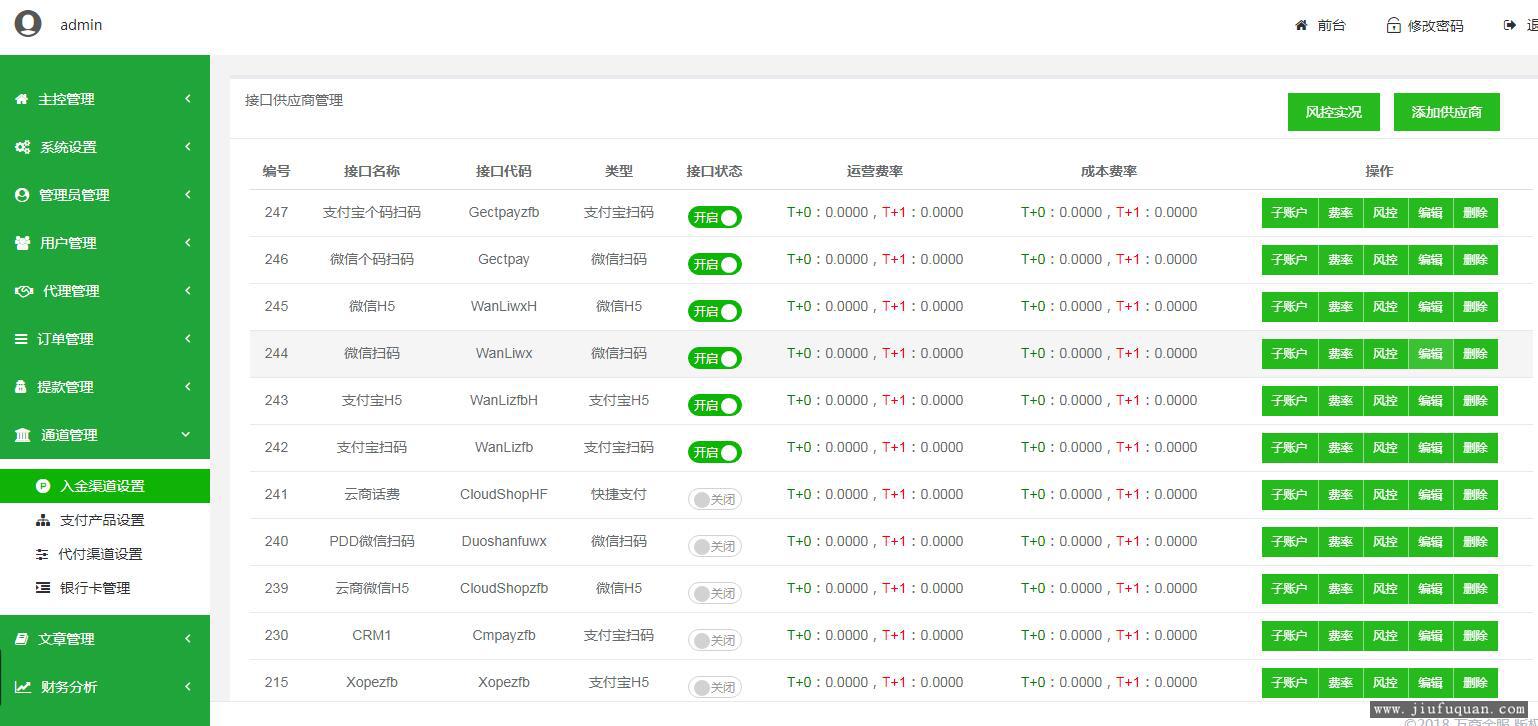Disable the 支付宝个码扫码 interface toggle

[x=714, y=217]
